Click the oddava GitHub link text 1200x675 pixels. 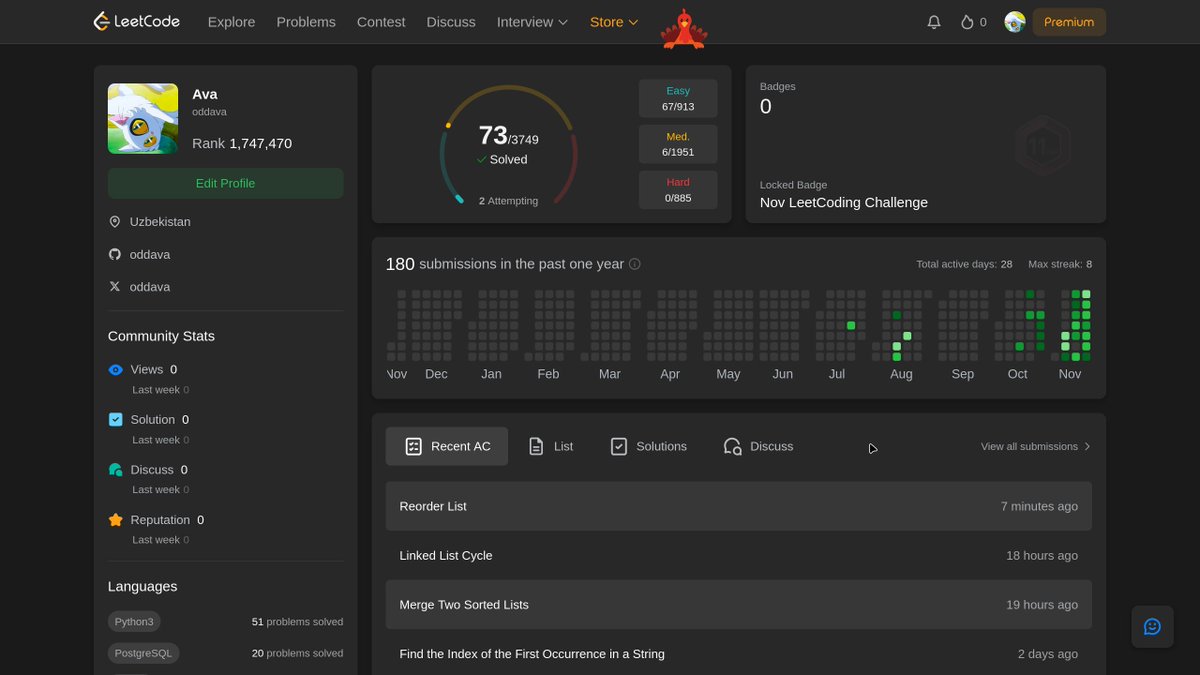150,255
